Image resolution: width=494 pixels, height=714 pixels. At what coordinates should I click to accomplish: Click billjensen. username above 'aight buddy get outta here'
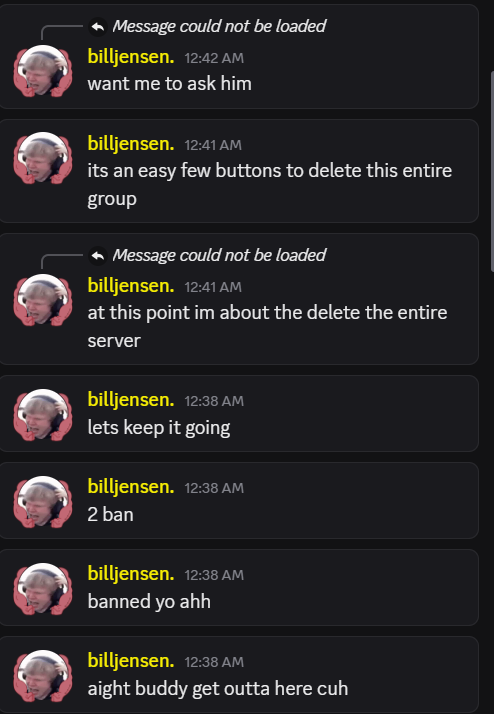pyautogui.click(x=131, y=661)
